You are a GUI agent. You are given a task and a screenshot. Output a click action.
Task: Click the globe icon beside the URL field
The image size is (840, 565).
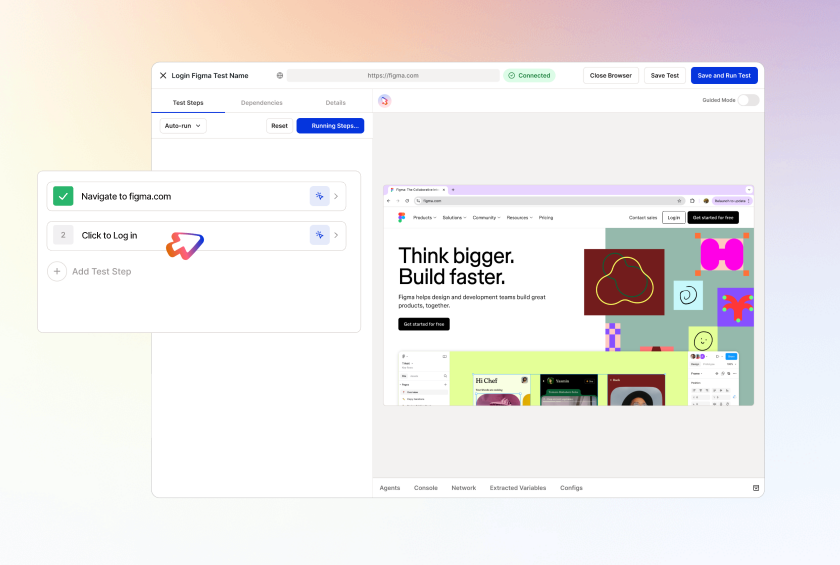280,76
